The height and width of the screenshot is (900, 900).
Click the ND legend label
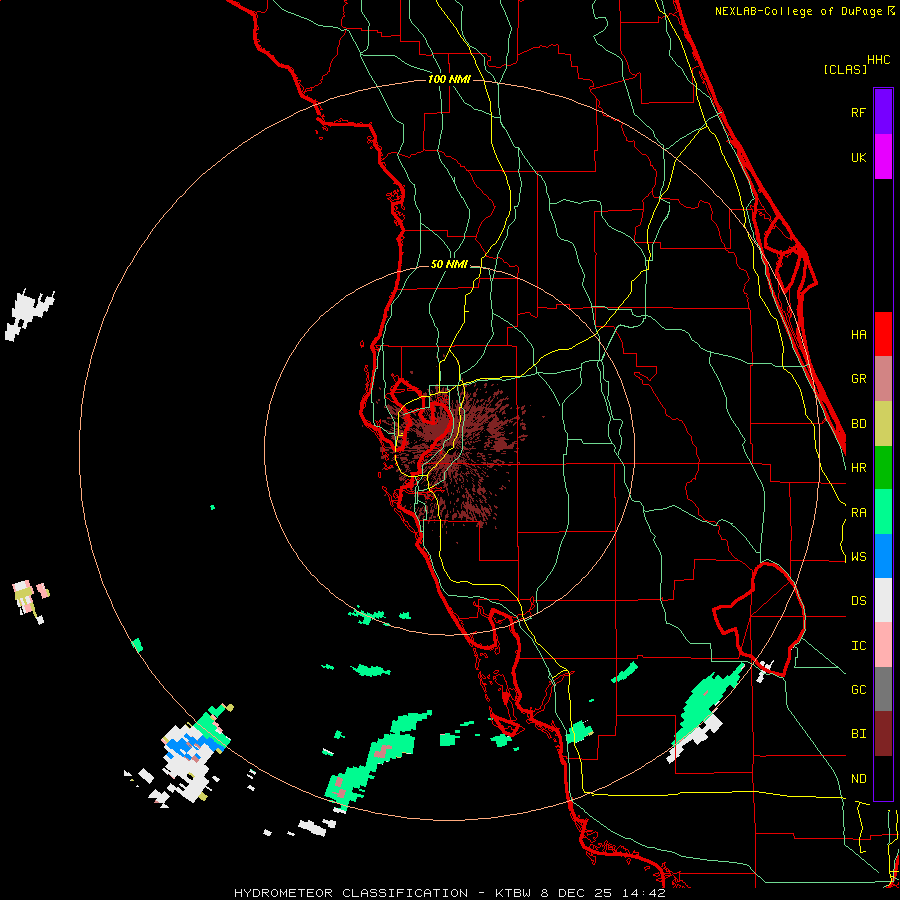click(x=858, y=779)
